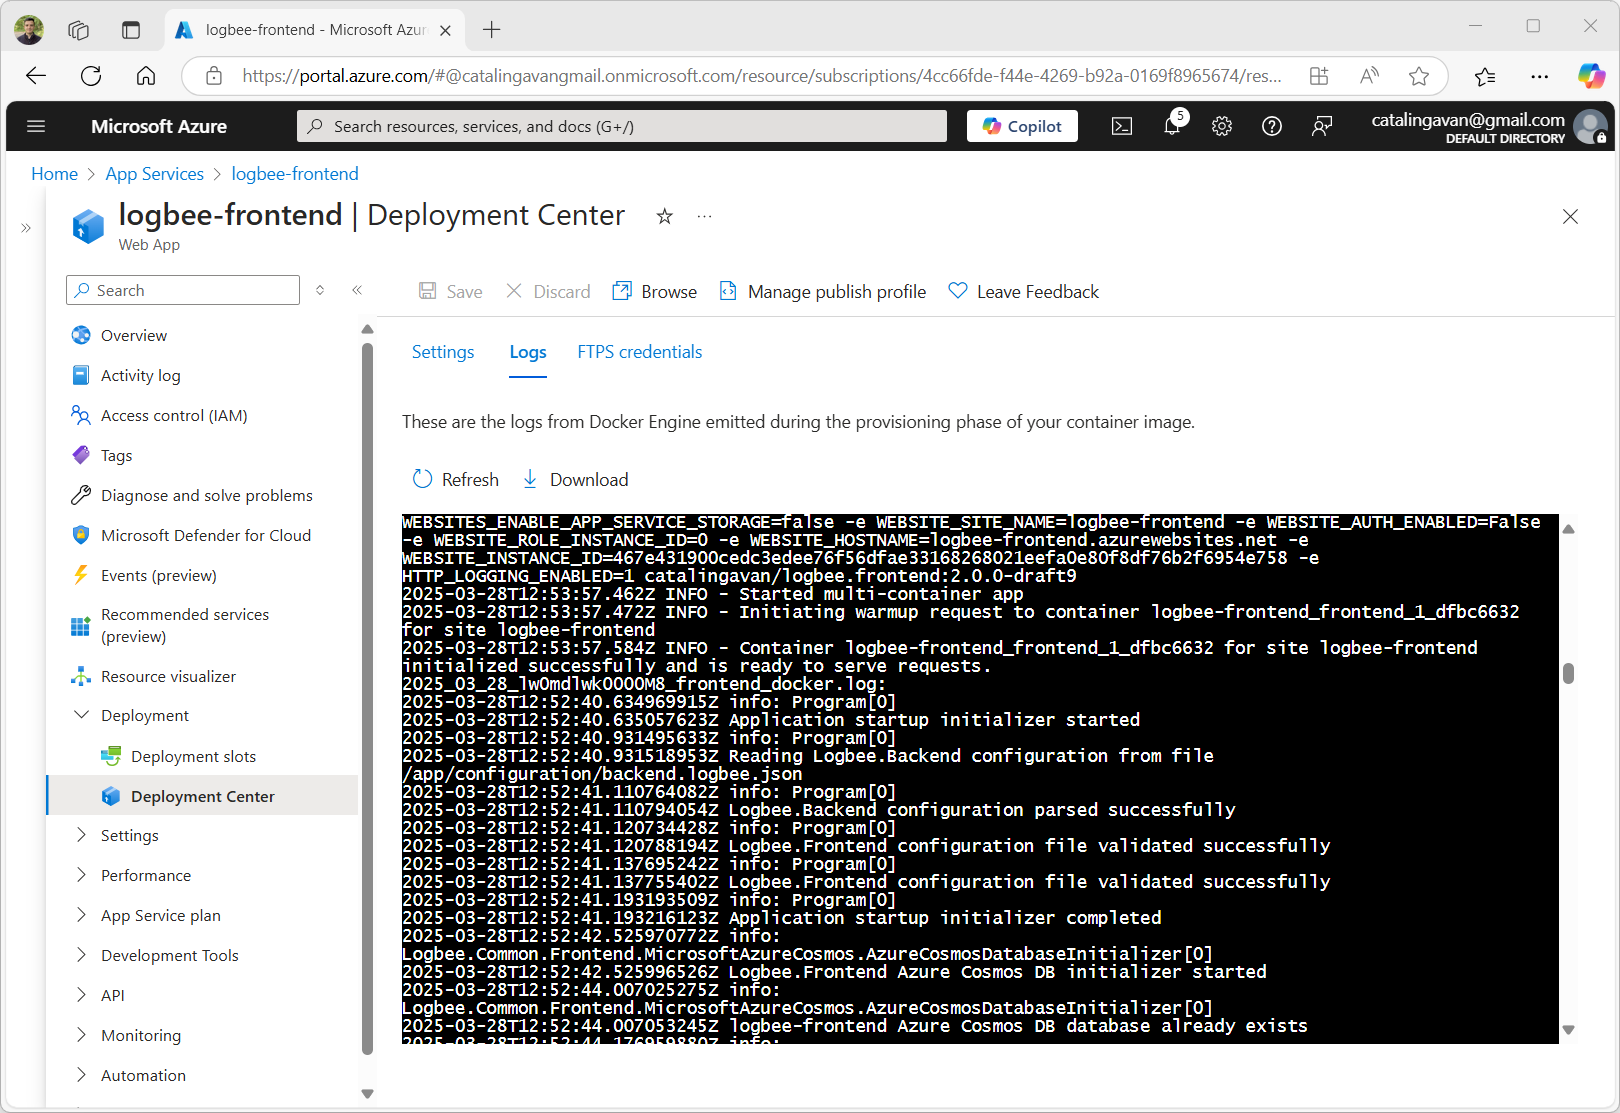1620x1113 pixels.
Task: Open Microsoft Defender for Cloud
Action: tap(205, 535)
